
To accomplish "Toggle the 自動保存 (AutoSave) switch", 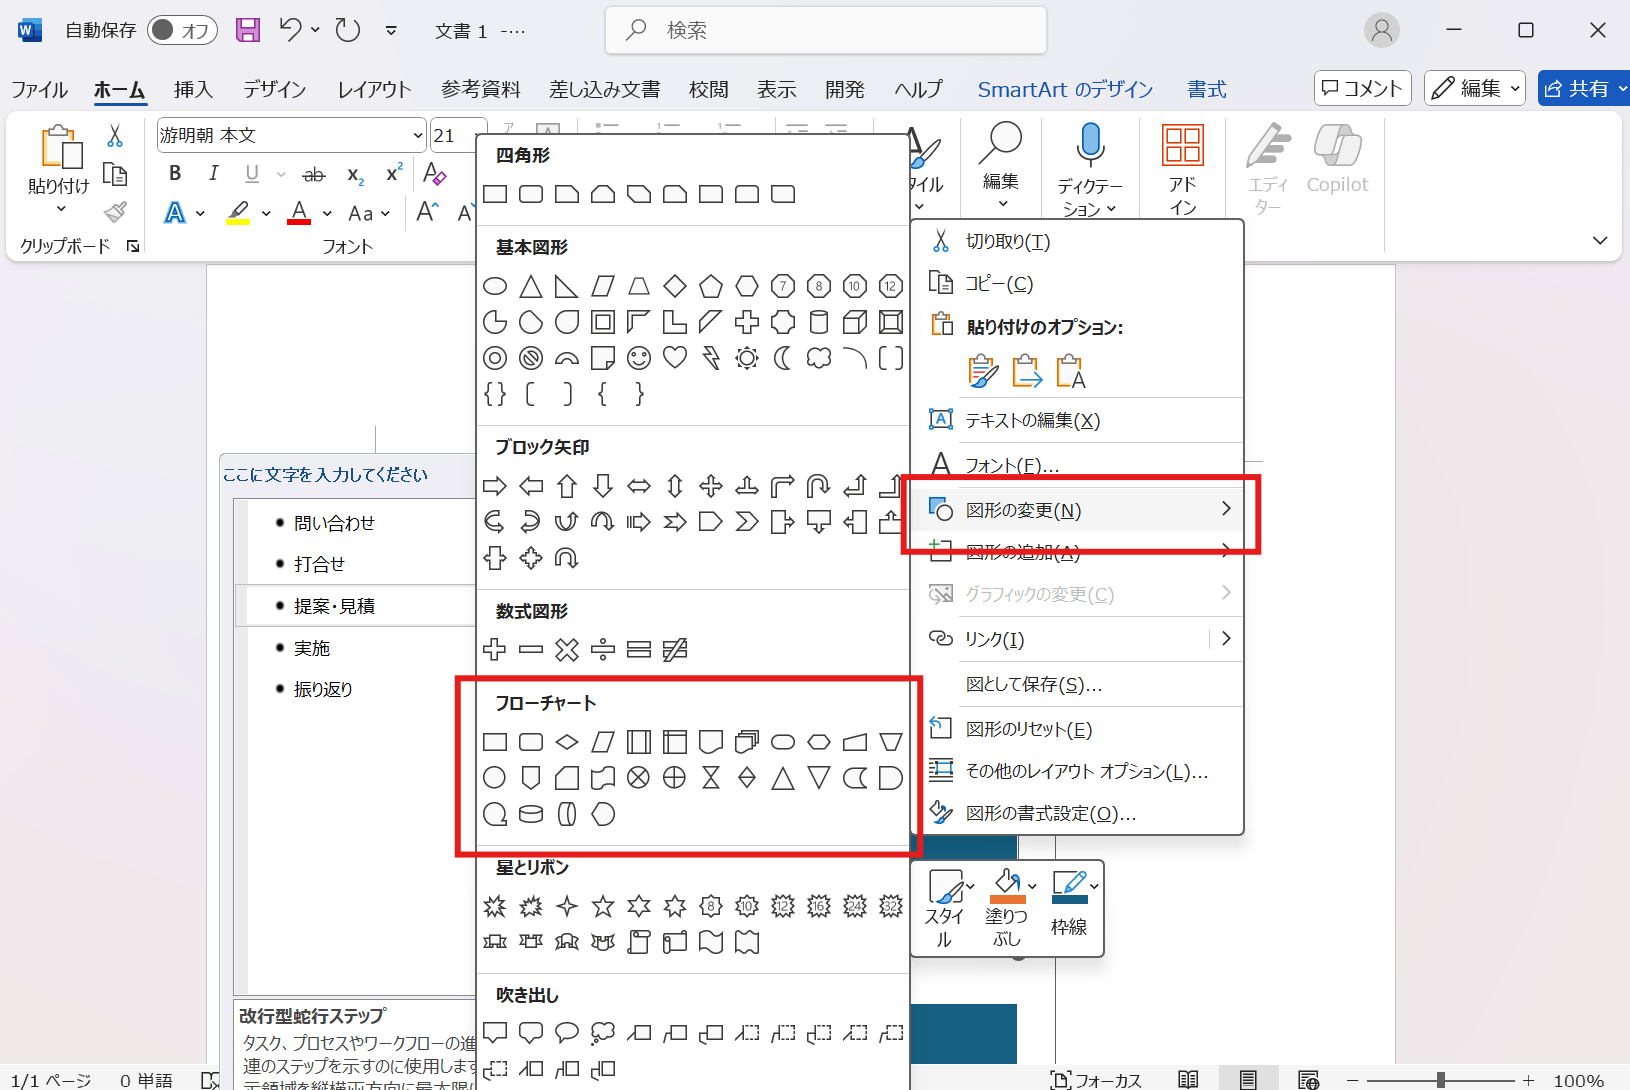I will click(x=181, y=30).
